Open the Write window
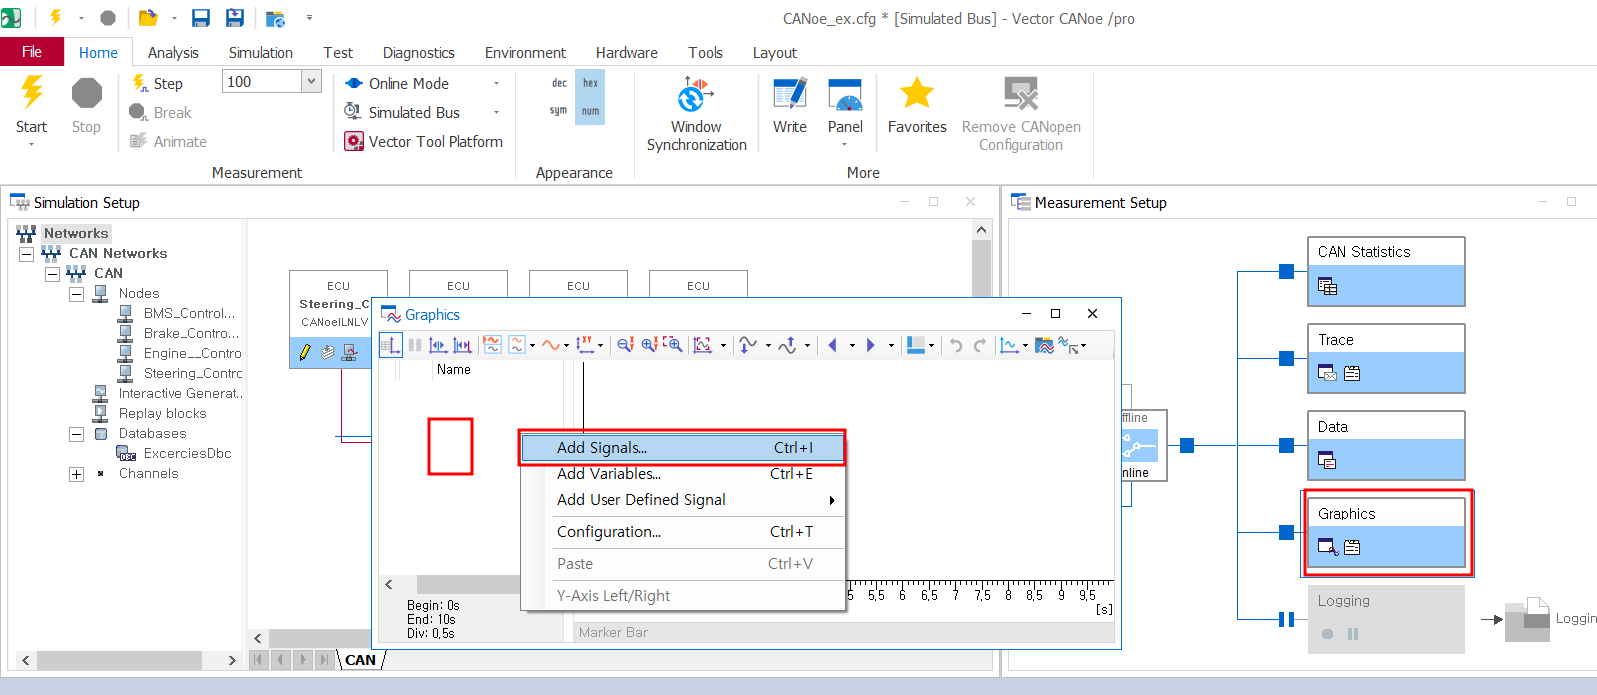 point(790,106)
